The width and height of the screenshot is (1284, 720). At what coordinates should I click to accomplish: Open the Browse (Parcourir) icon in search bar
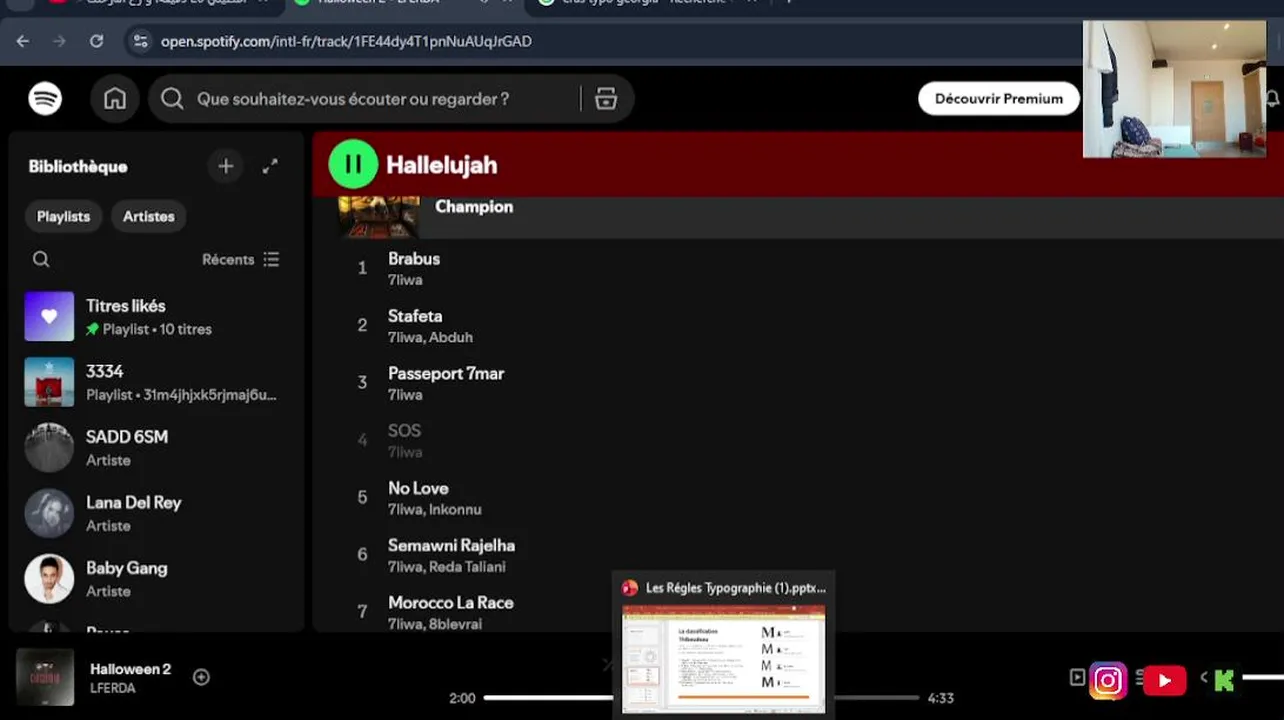(x=606, y=99)
